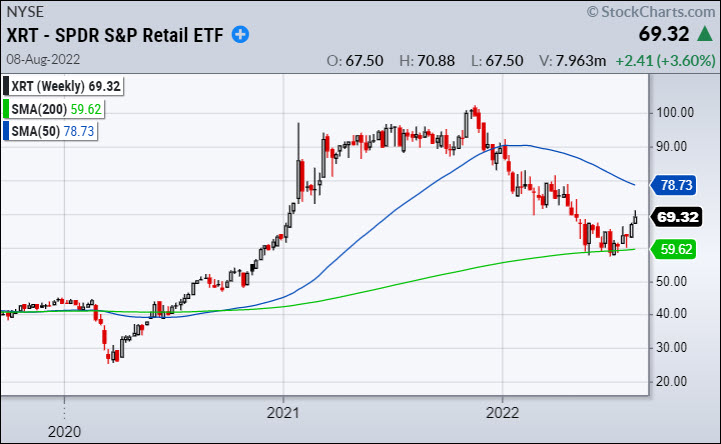Click the copyright symbol before StockCharts.com
Viewport: 721px width, 444px height.
pyautogui.click(x=593, y=11)
